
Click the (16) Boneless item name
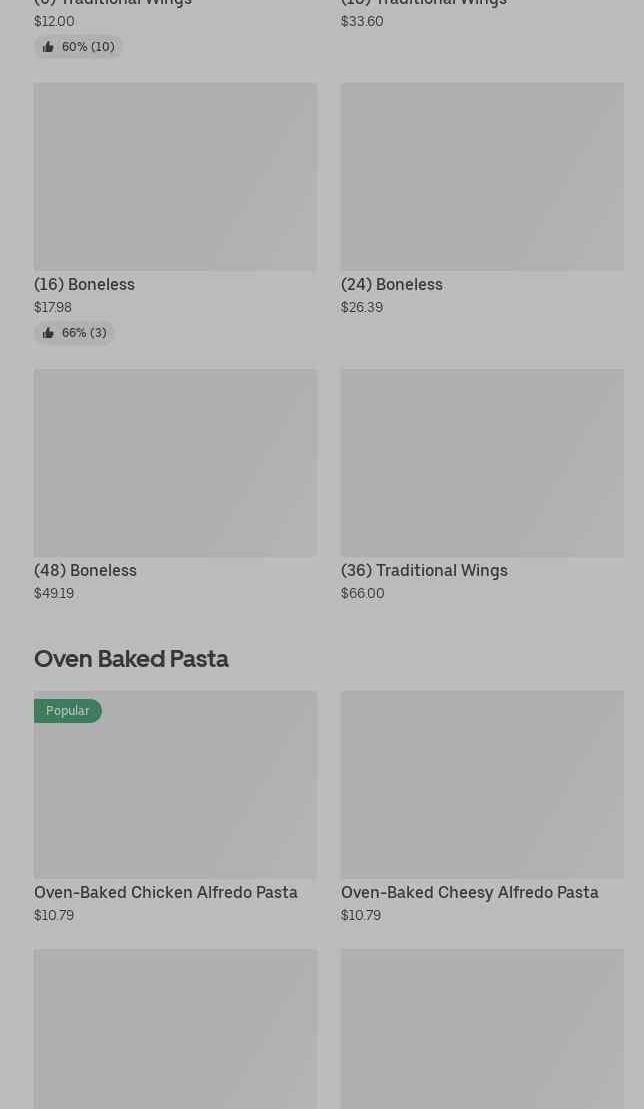click(x=84, y=285)
